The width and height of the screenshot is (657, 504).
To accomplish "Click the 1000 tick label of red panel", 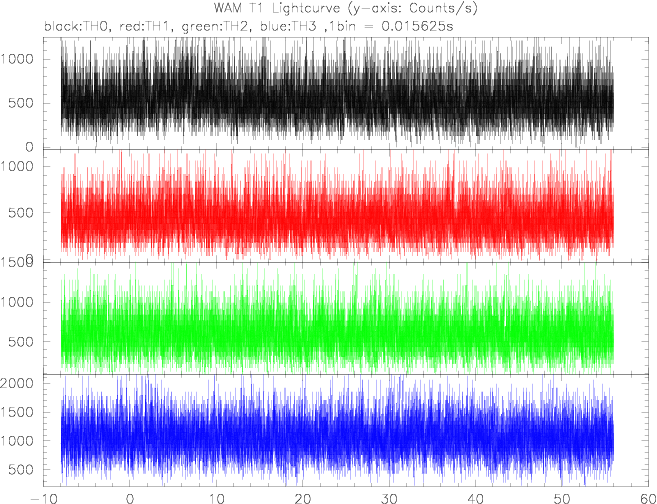I will (16, 166).
